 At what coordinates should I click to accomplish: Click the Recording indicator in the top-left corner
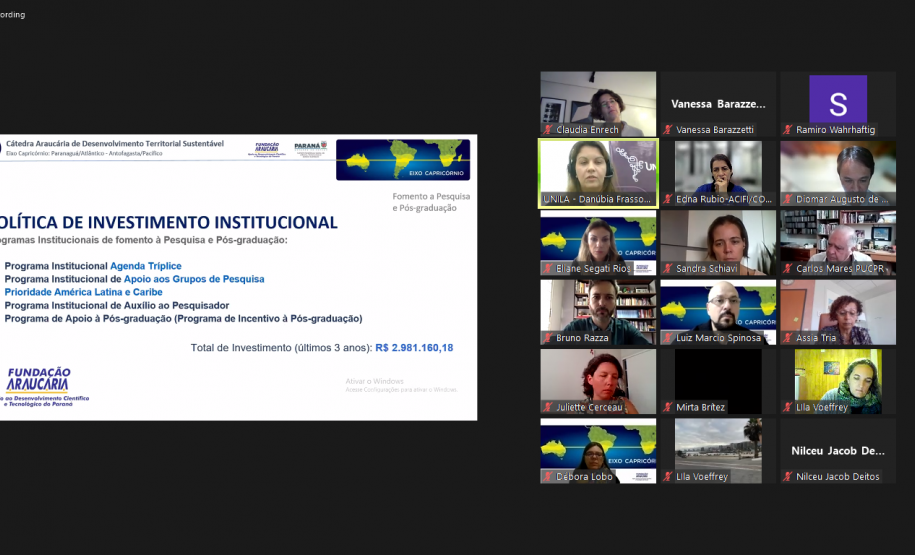(x=12, y=15)
